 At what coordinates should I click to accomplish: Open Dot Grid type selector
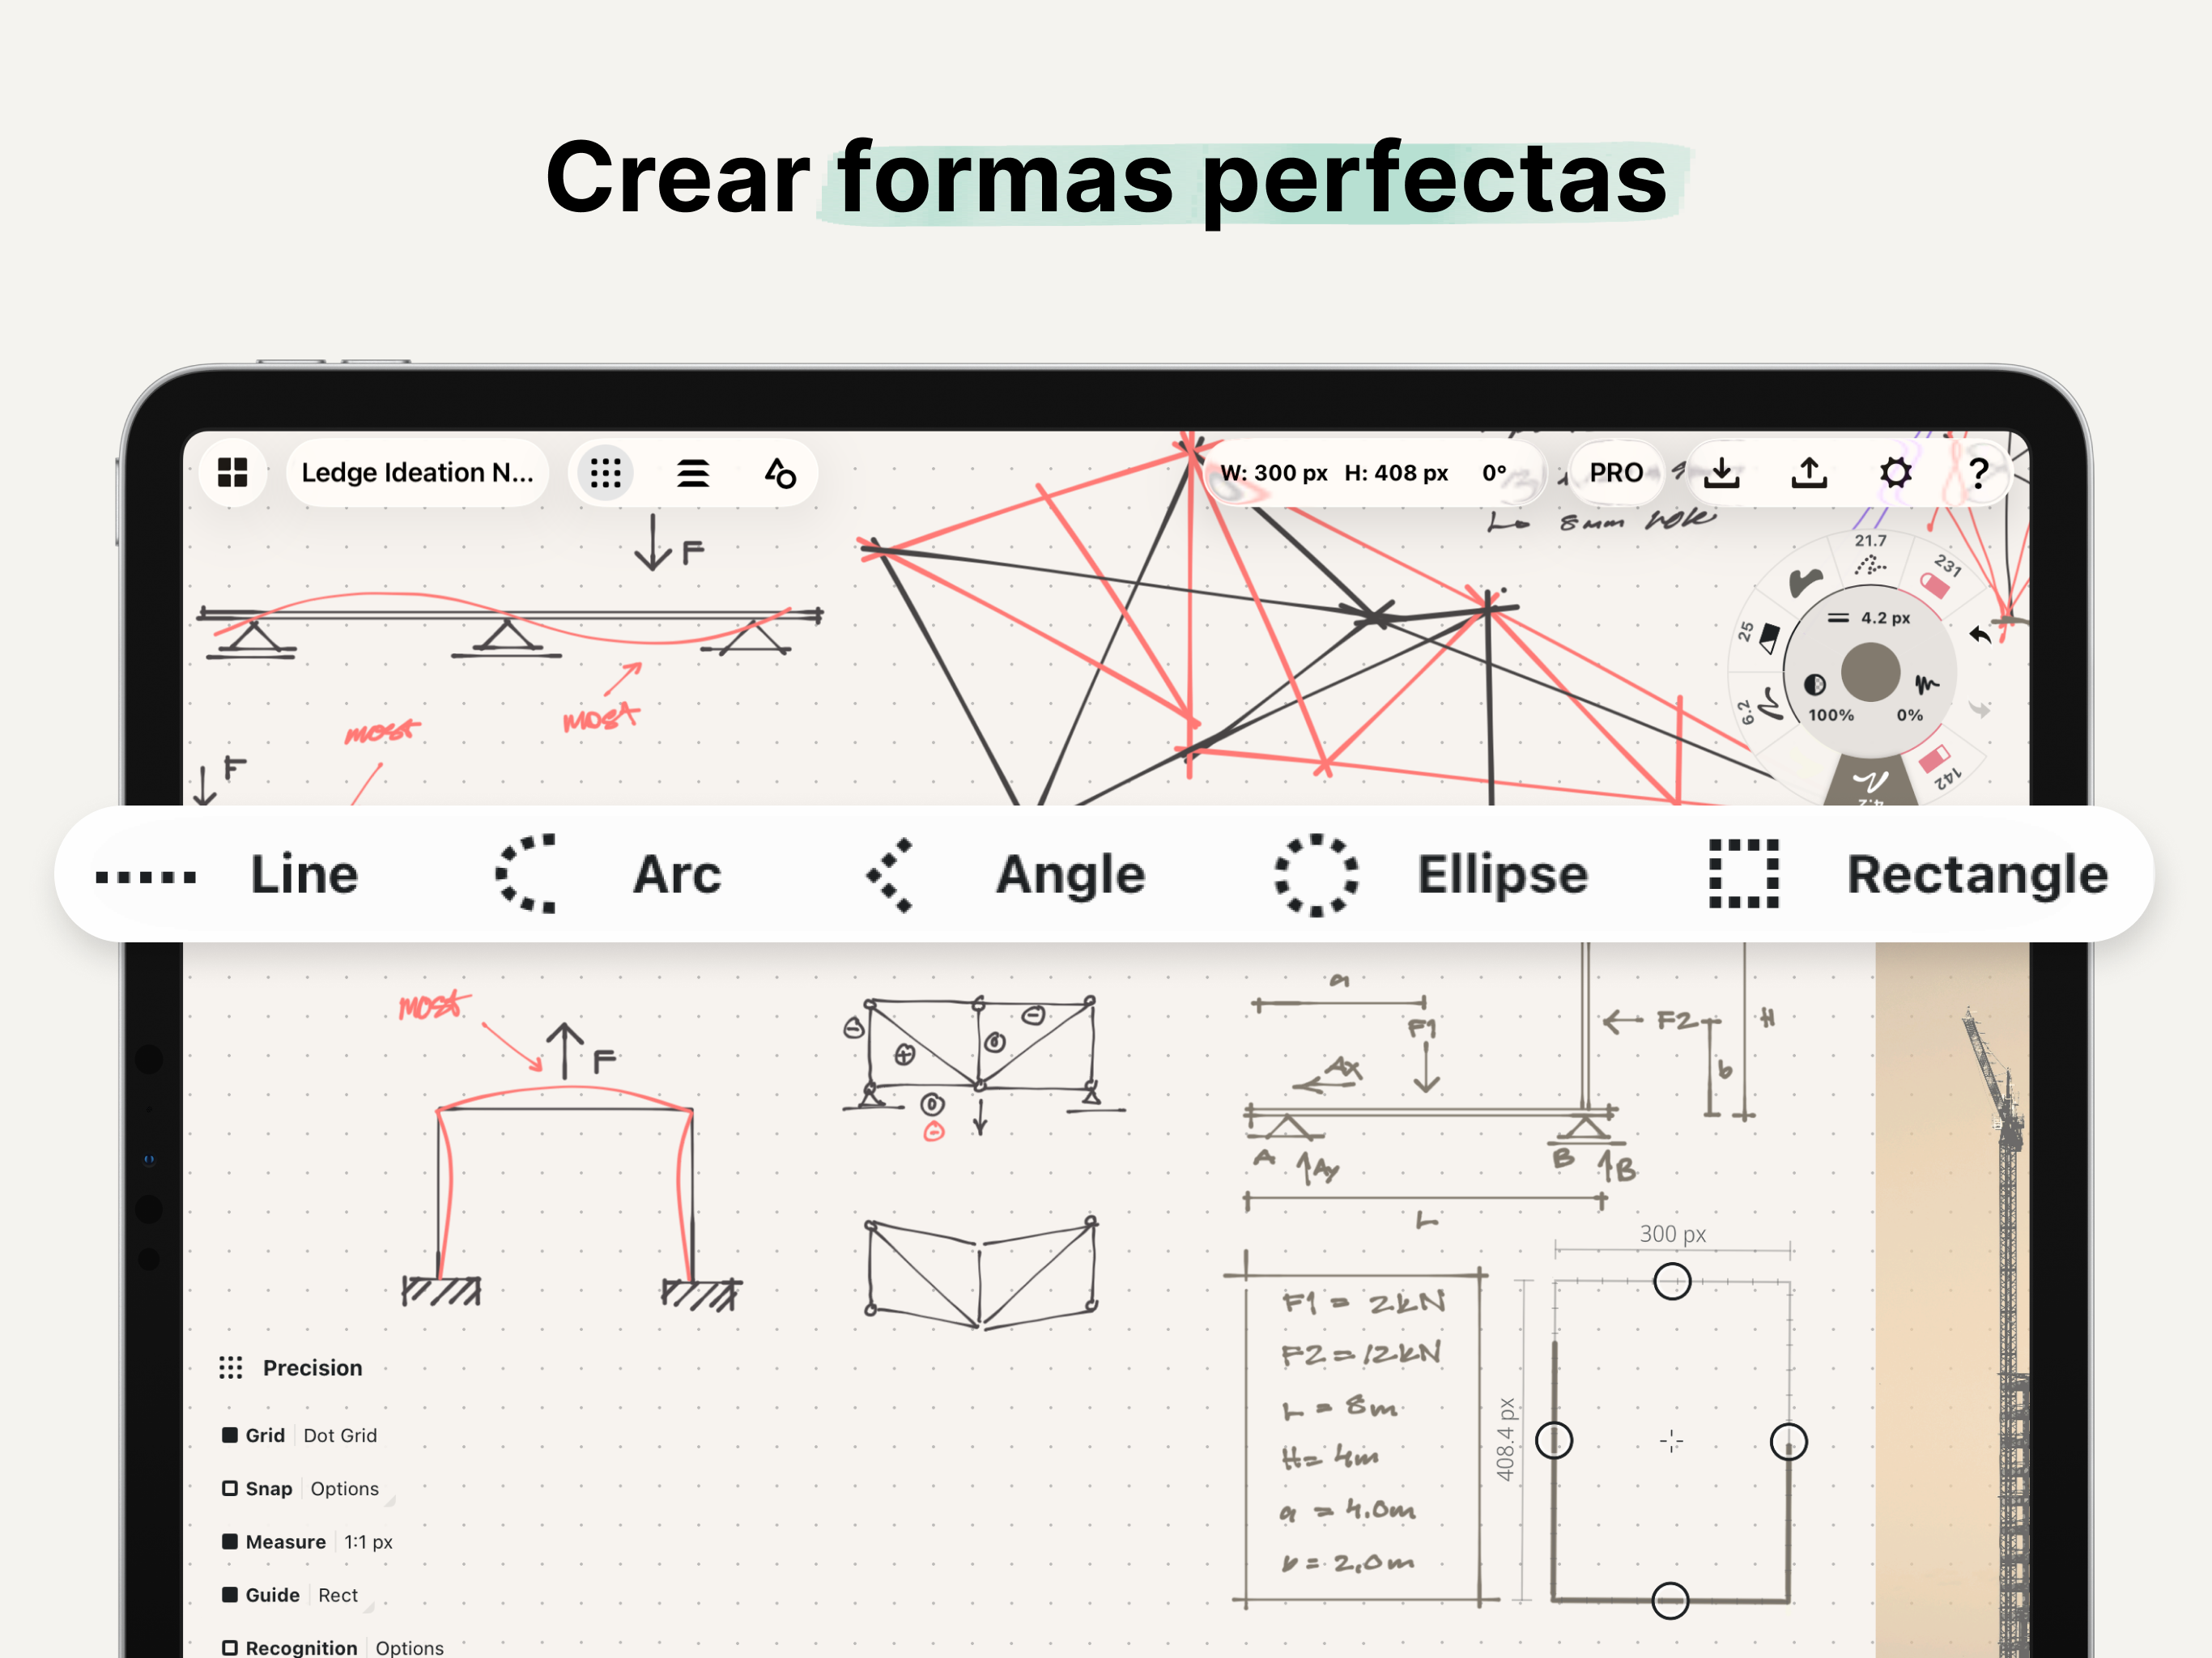coord(340,1435)
